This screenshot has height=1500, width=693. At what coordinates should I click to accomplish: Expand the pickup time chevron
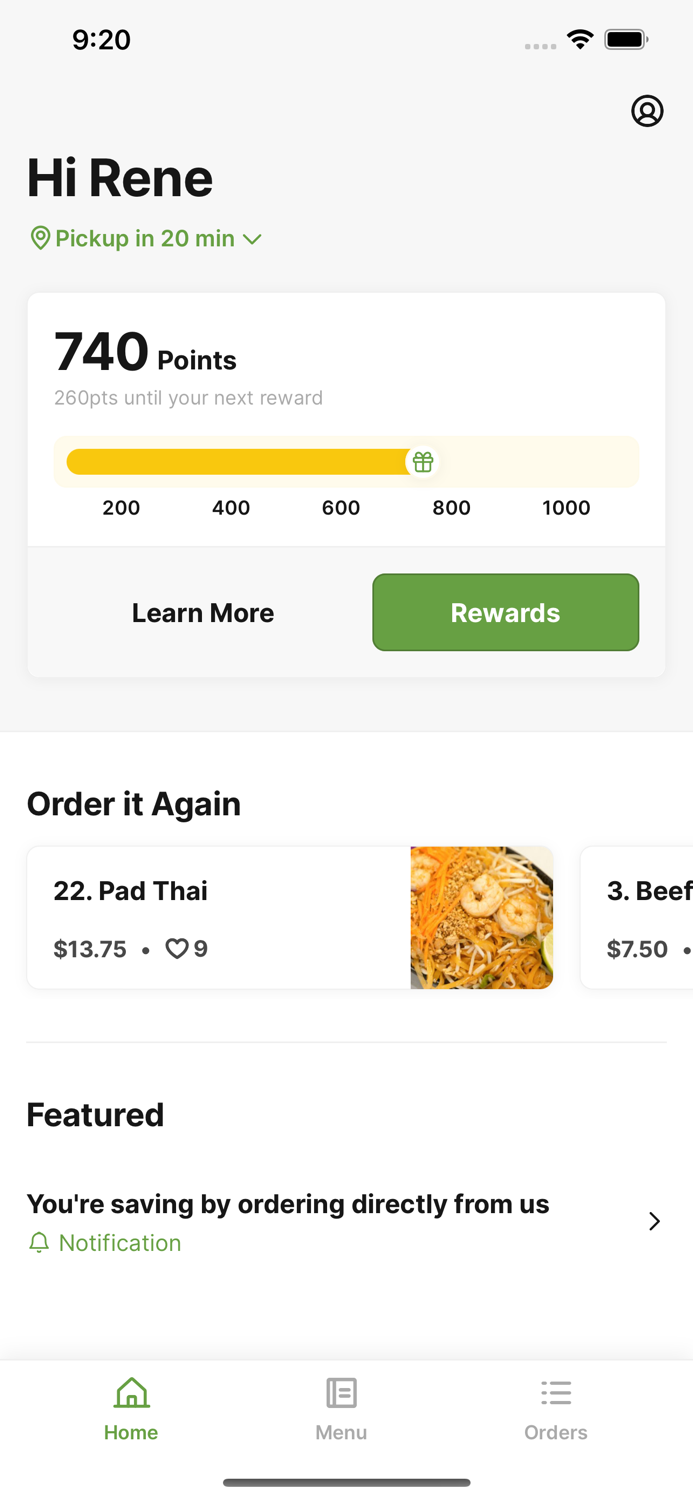click(252, 239)
